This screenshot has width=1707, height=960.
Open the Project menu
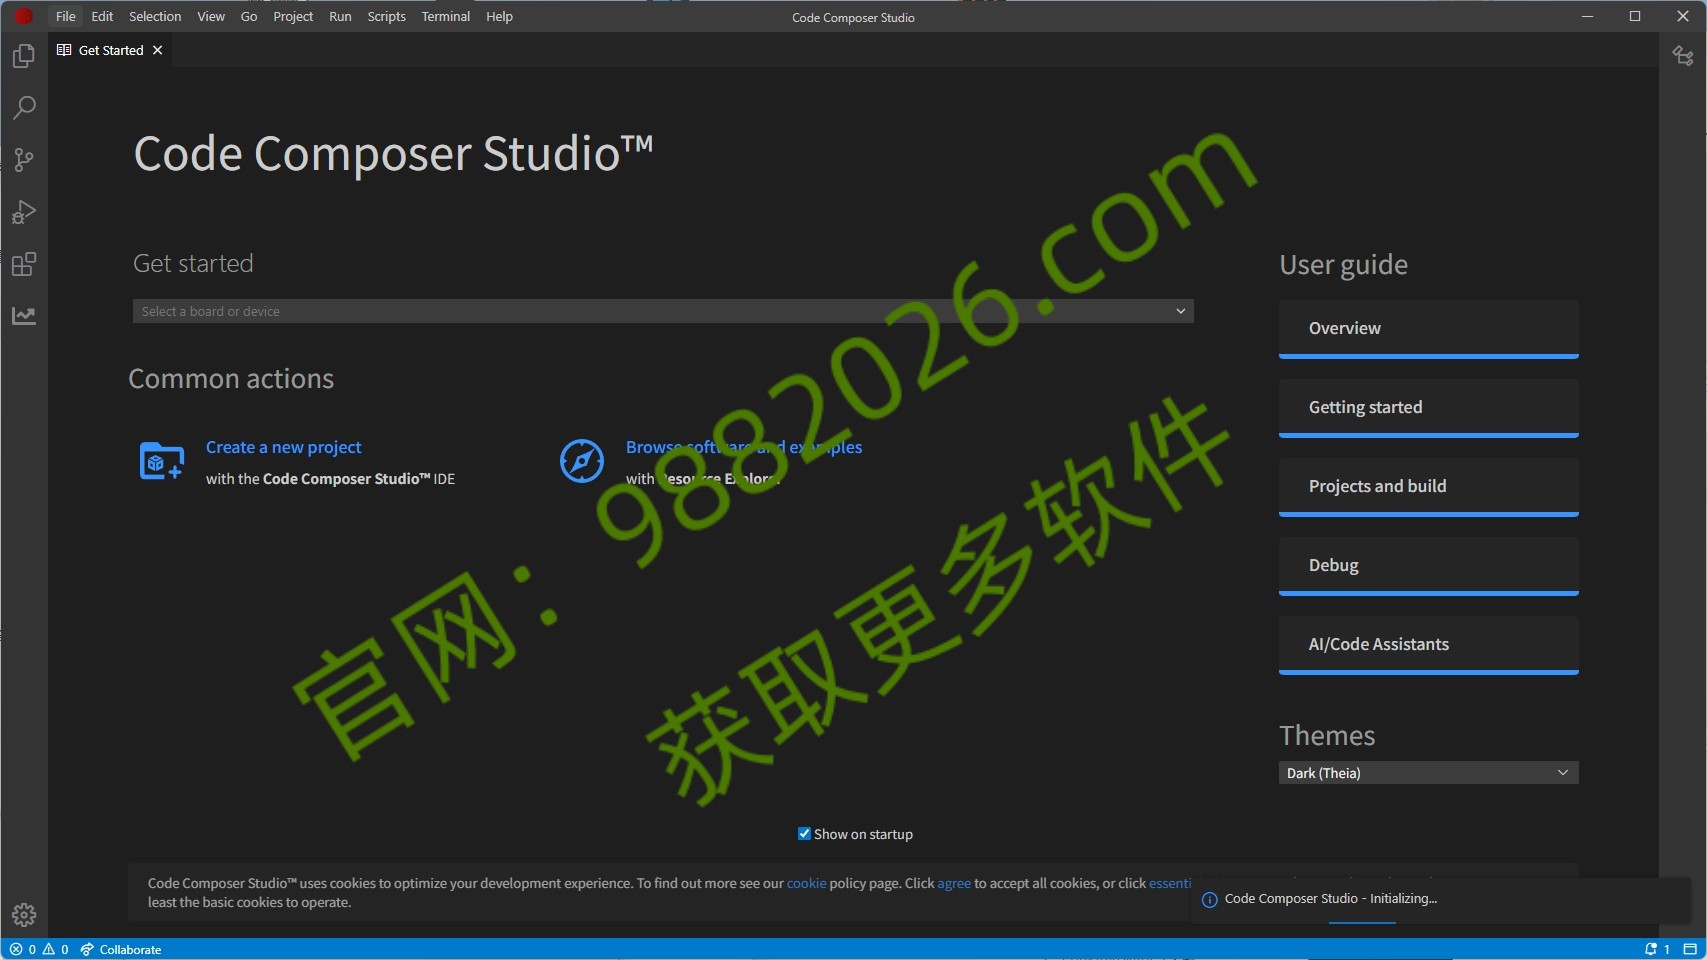293,16
